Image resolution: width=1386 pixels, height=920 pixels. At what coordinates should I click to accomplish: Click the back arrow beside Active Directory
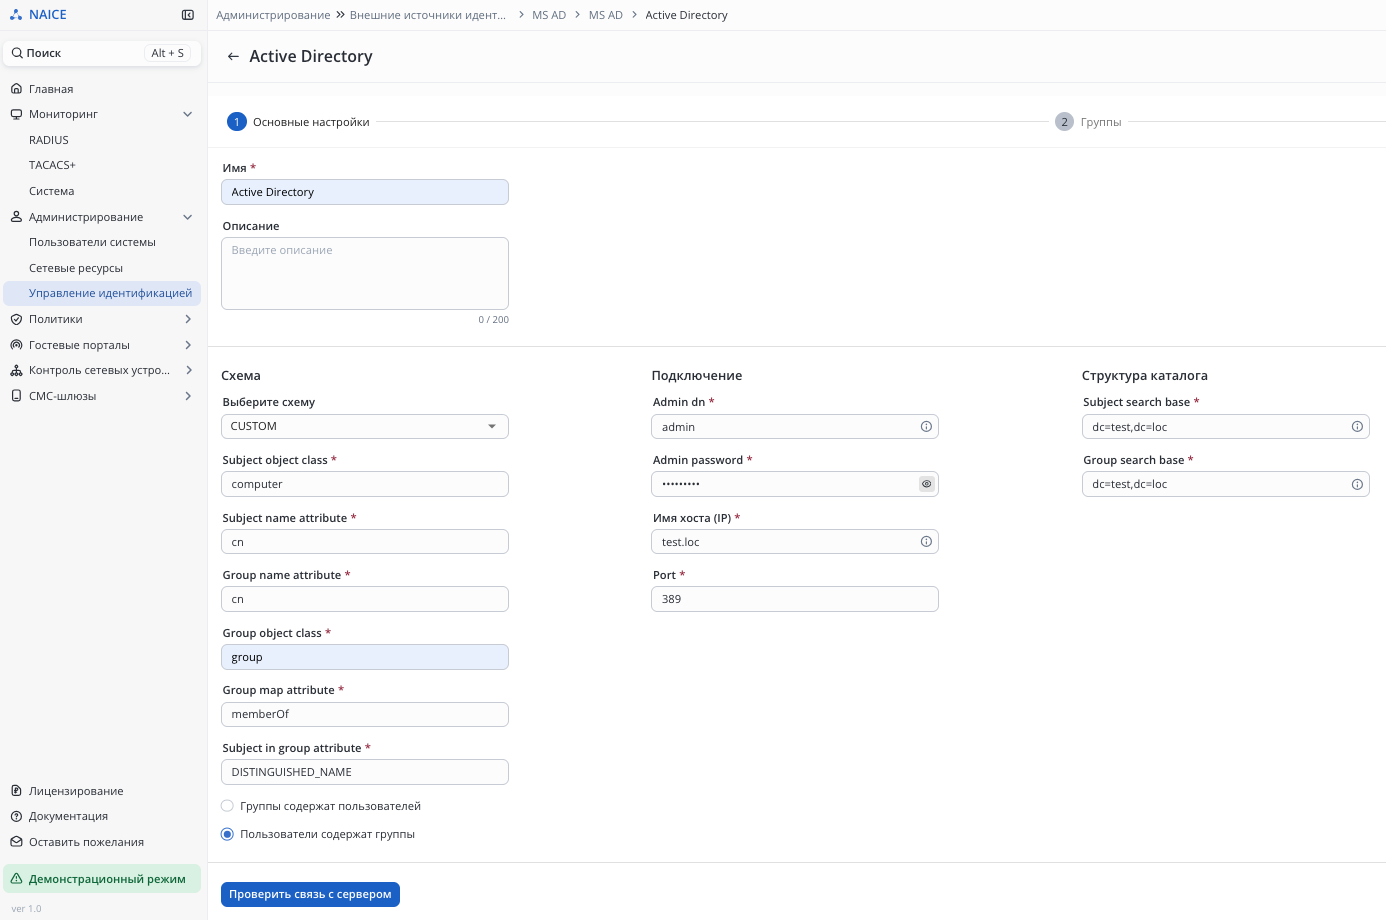coord(233,57)
